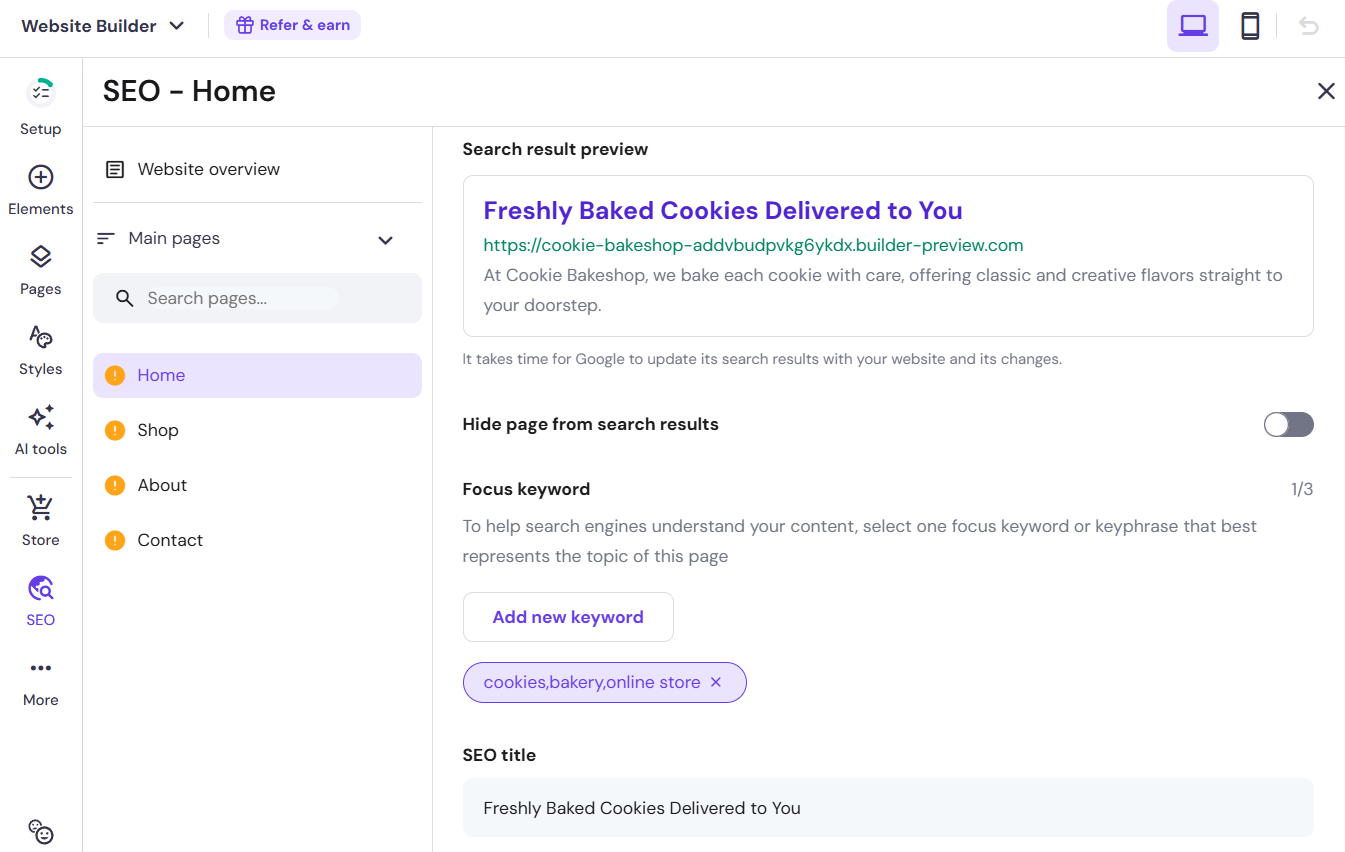Click the Refer & earn button
The image size is (1345, 852).
coord(292,25)
